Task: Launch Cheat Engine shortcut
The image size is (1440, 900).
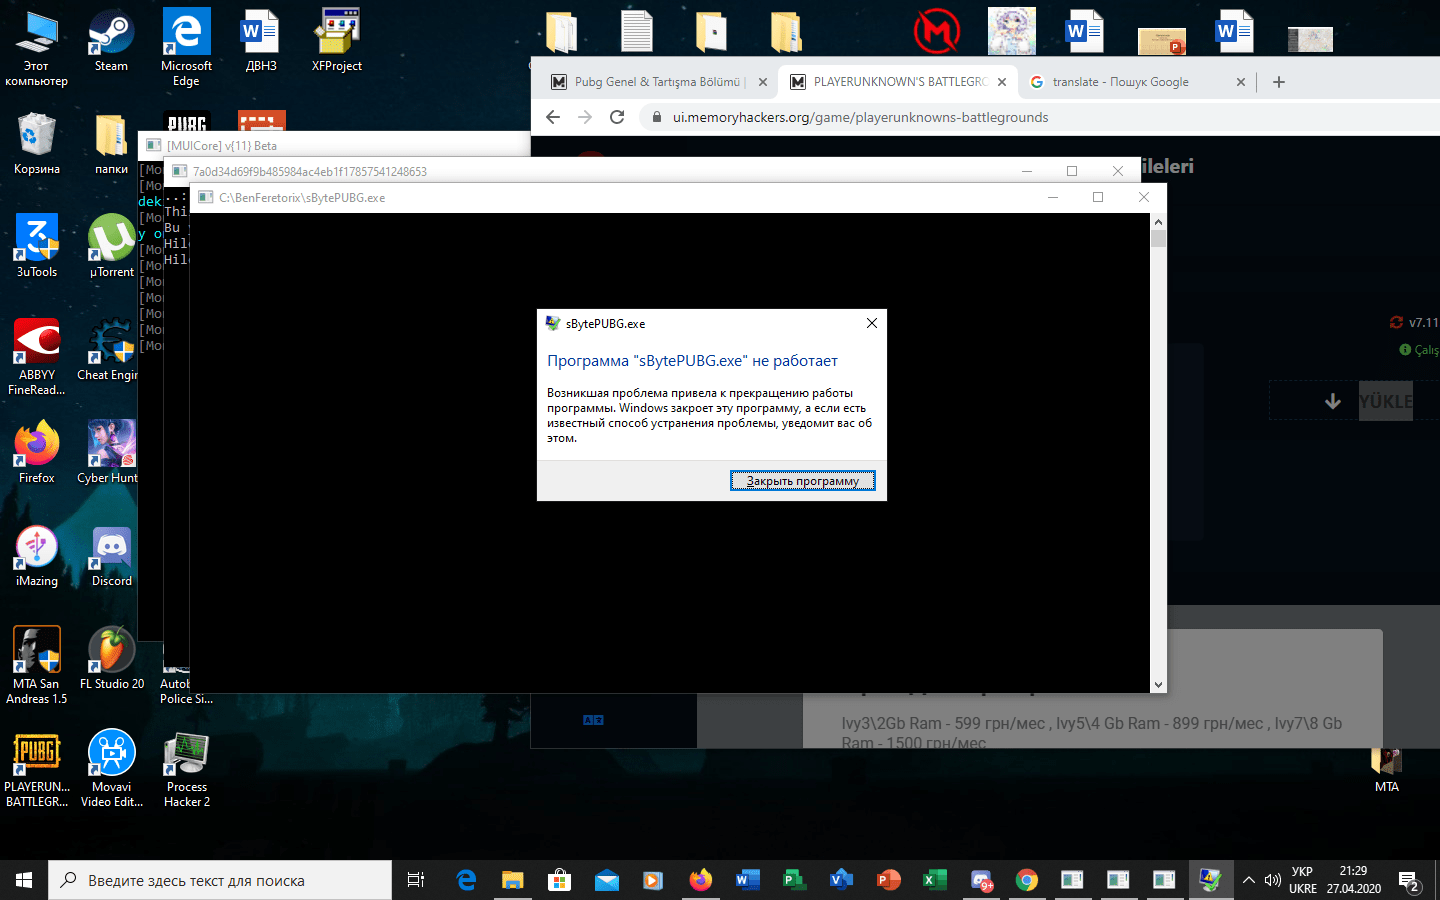Action: point(108,350)
